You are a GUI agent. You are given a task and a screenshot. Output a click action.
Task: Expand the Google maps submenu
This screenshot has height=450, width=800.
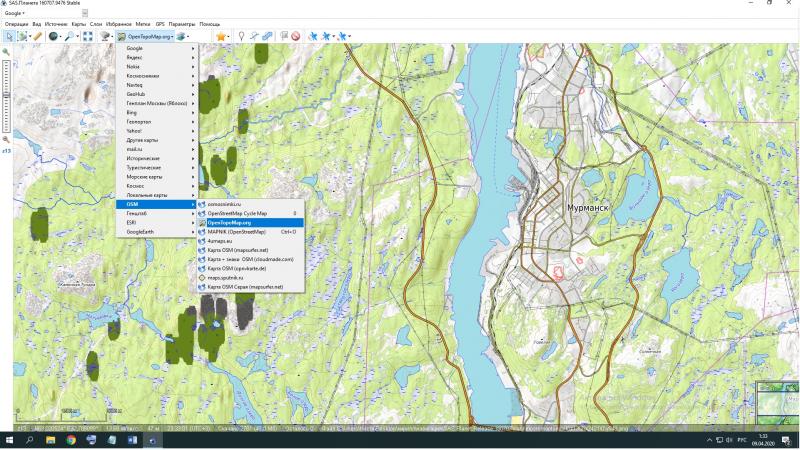pos(157,48)
